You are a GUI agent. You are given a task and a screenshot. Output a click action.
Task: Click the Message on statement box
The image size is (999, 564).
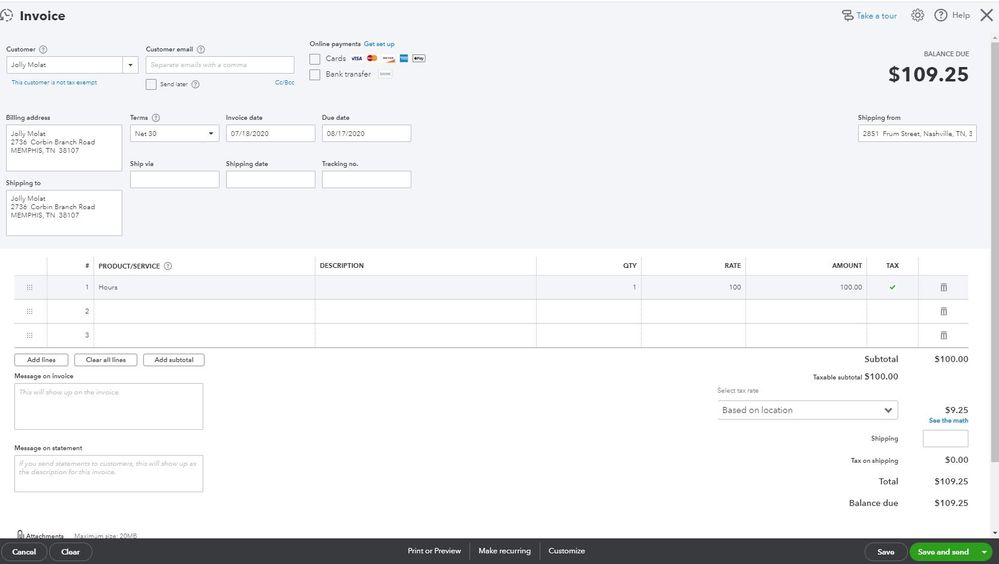[109, 474]
